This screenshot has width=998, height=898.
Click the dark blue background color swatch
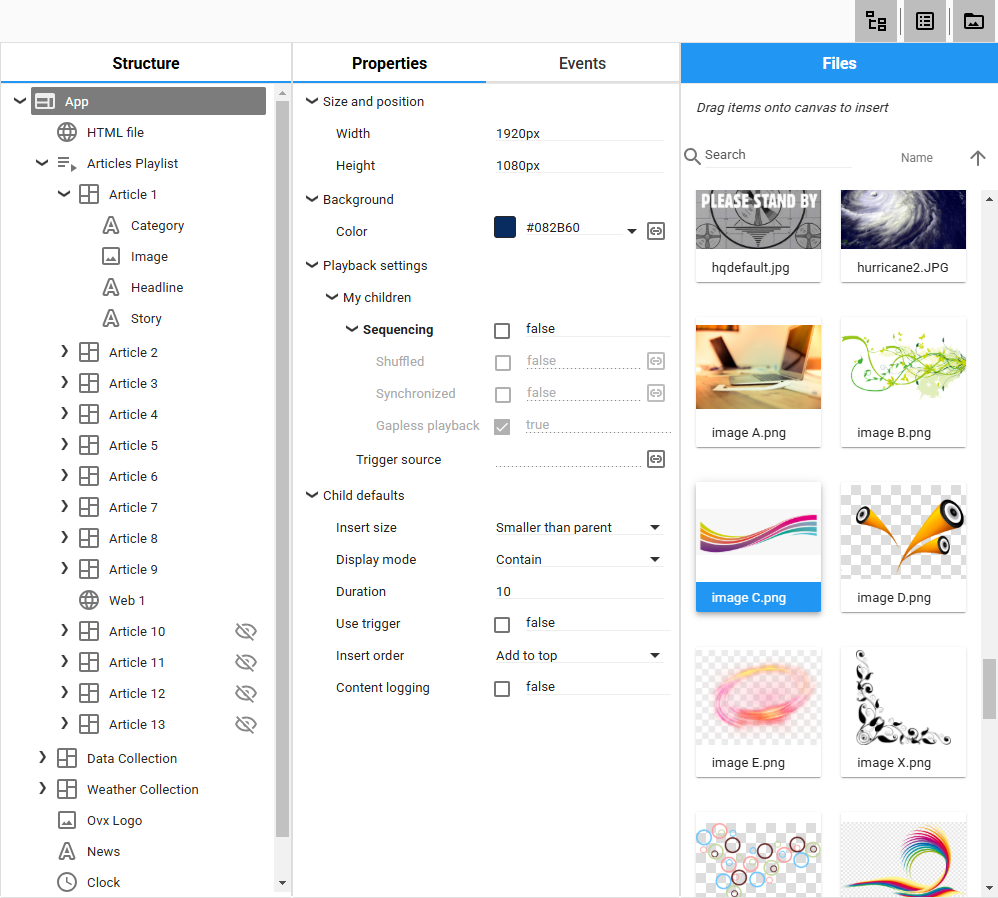tap(505, 227)
